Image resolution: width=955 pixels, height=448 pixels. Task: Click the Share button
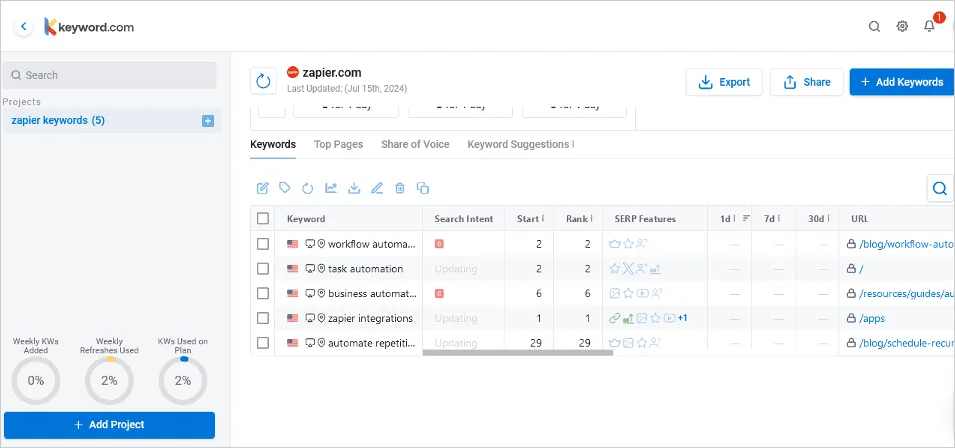click(x=807, y=82)
